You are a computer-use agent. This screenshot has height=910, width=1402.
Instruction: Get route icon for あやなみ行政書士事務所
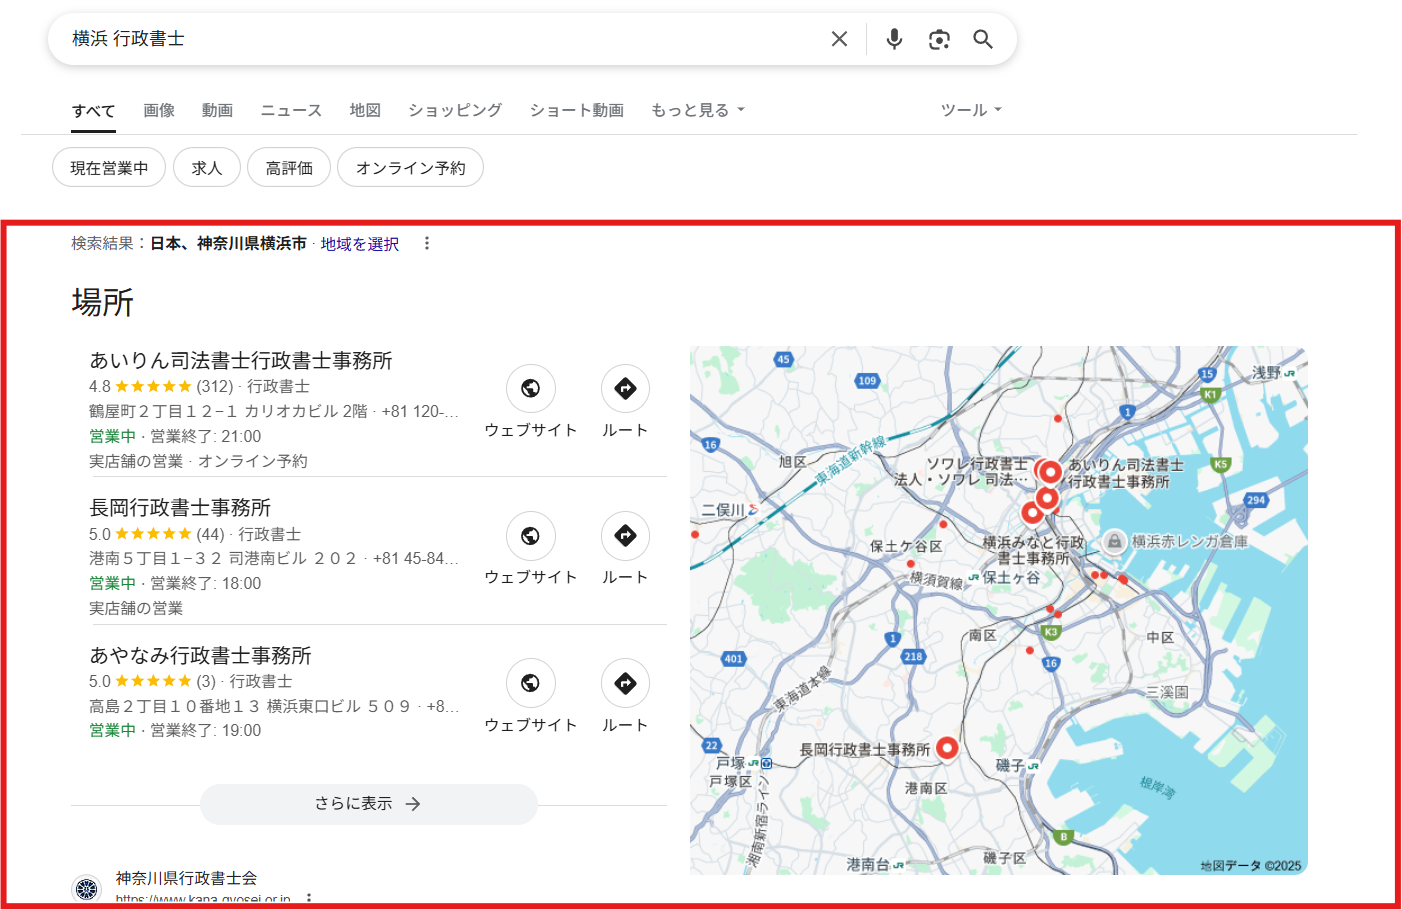coord(625,683)
